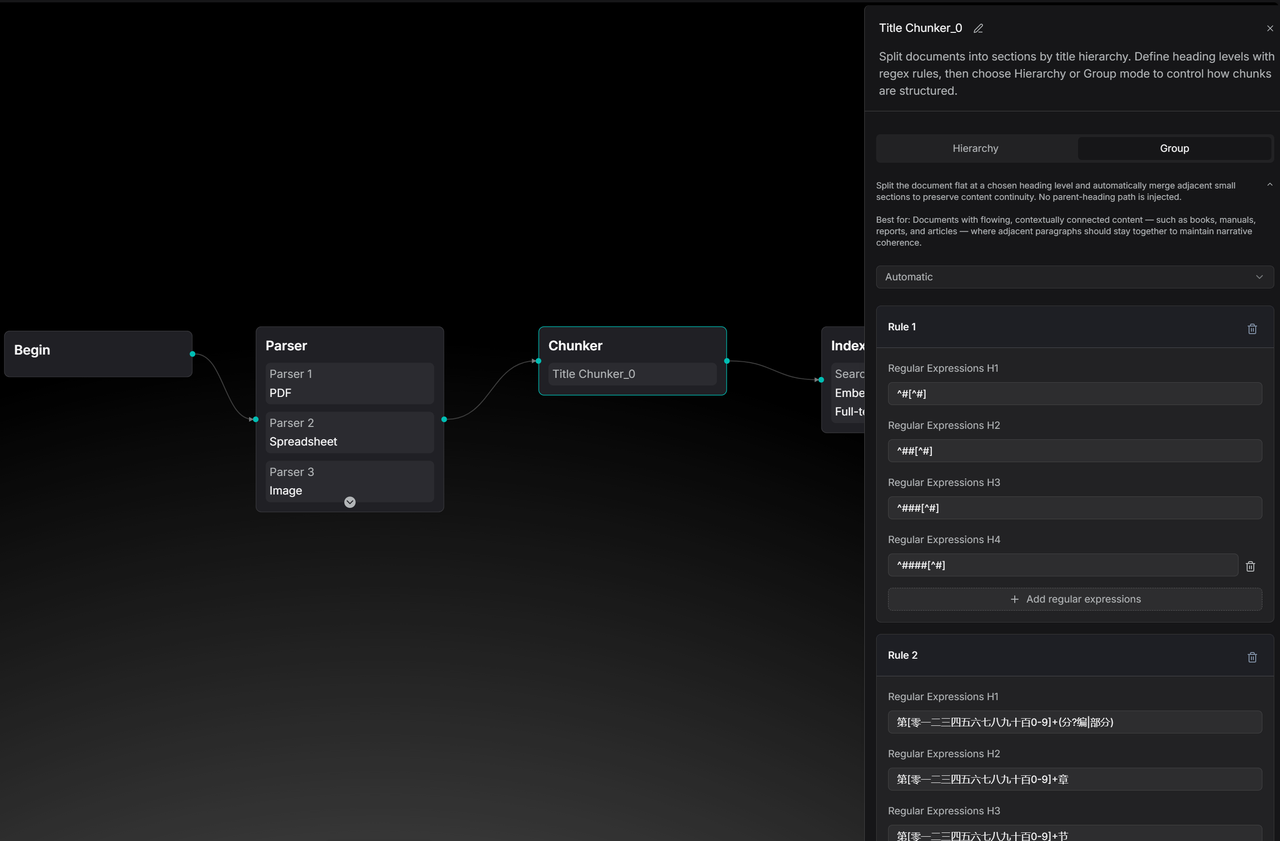Select the Group tab
1280x841 pixels.
click(x=1174, y=149)
